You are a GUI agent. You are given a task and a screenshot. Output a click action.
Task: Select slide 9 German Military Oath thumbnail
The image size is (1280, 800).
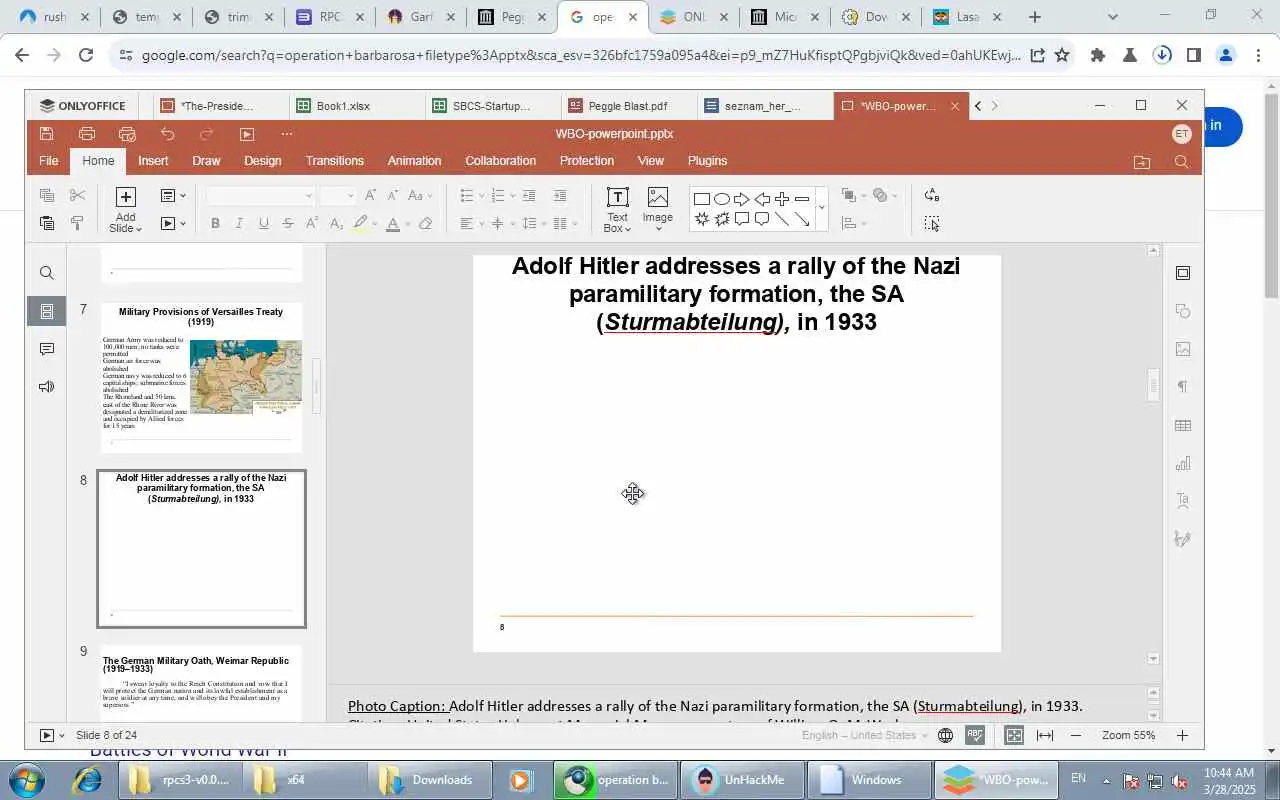coord(201,683)
